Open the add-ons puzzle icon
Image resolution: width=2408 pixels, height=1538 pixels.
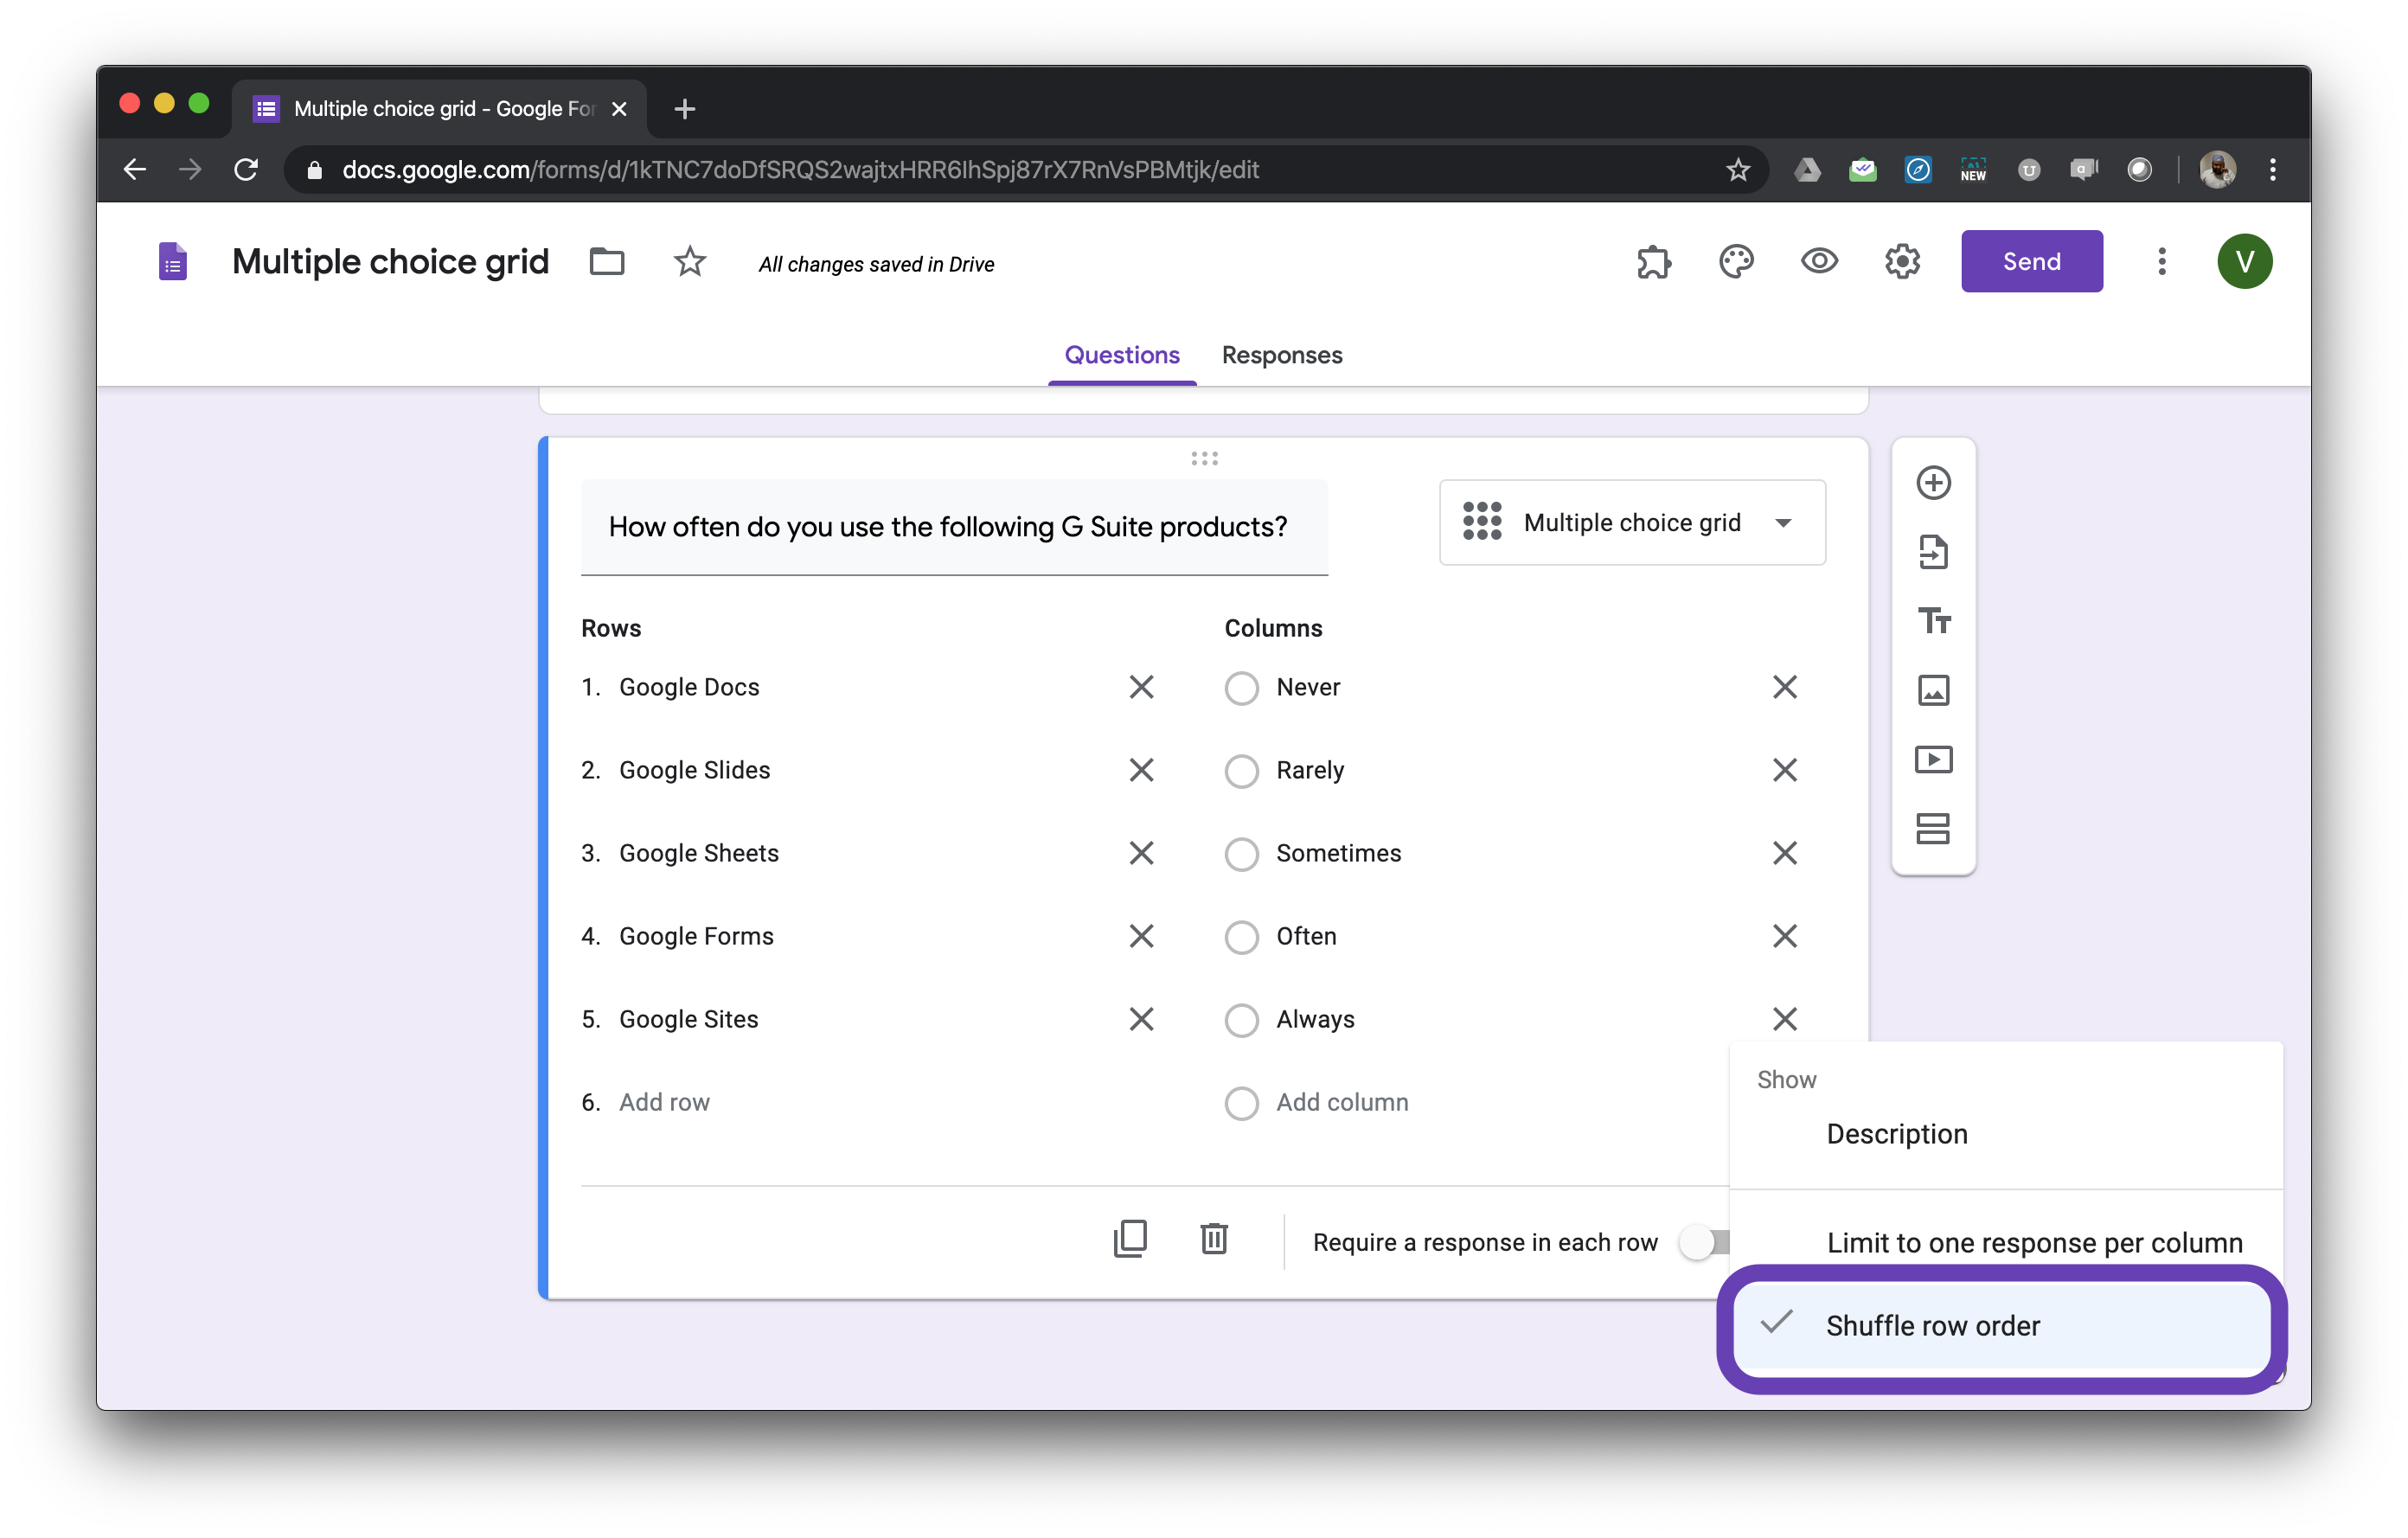click(x=1653, y=262)
